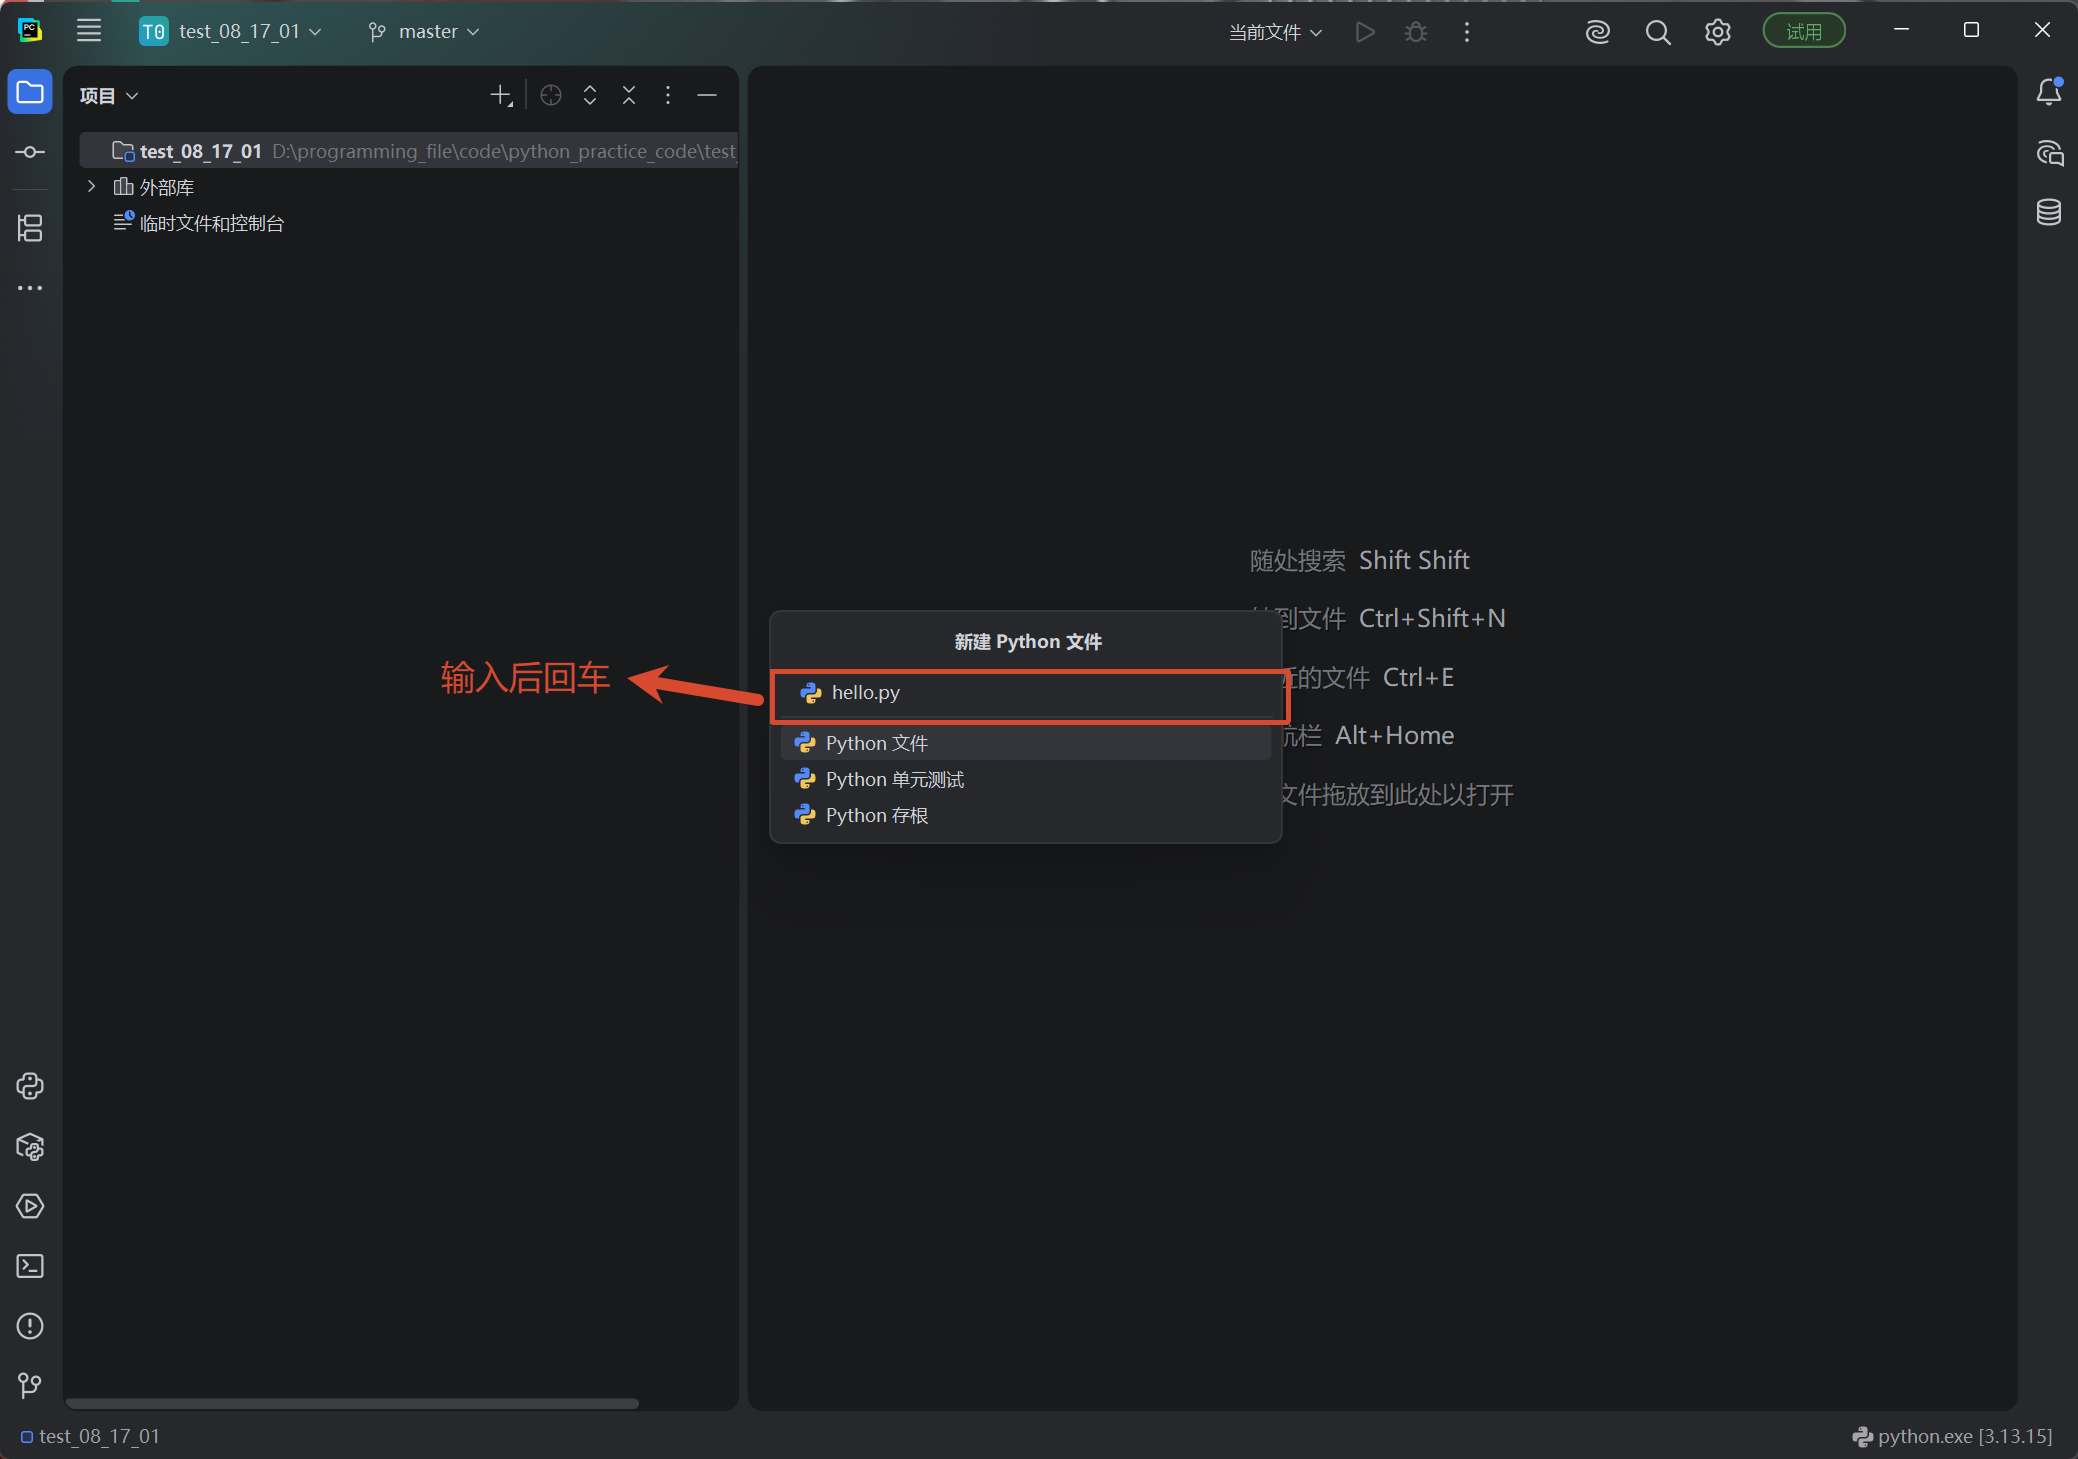Expand the 外部库 node
This screenshot has height=1459, width=2078.
click(x=92, y=186)
